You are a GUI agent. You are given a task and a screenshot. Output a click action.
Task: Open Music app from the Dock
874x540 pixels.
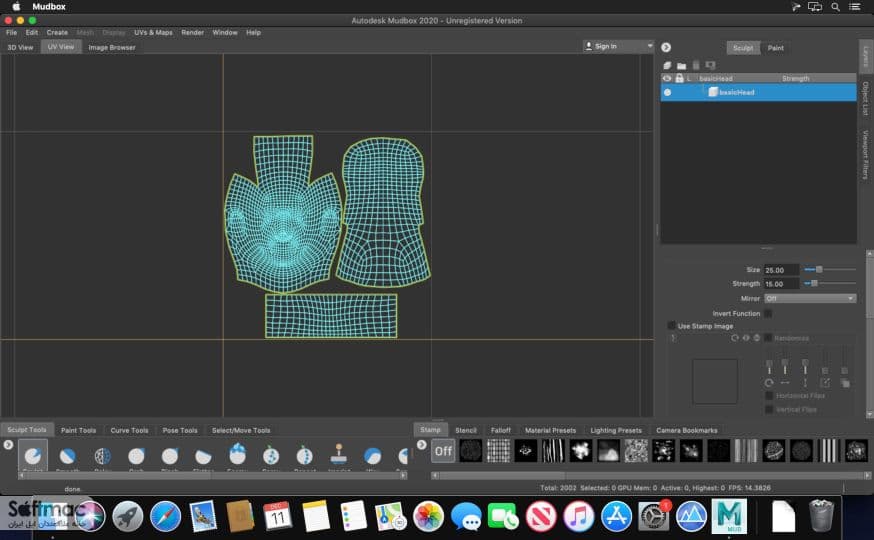(578, 516)
